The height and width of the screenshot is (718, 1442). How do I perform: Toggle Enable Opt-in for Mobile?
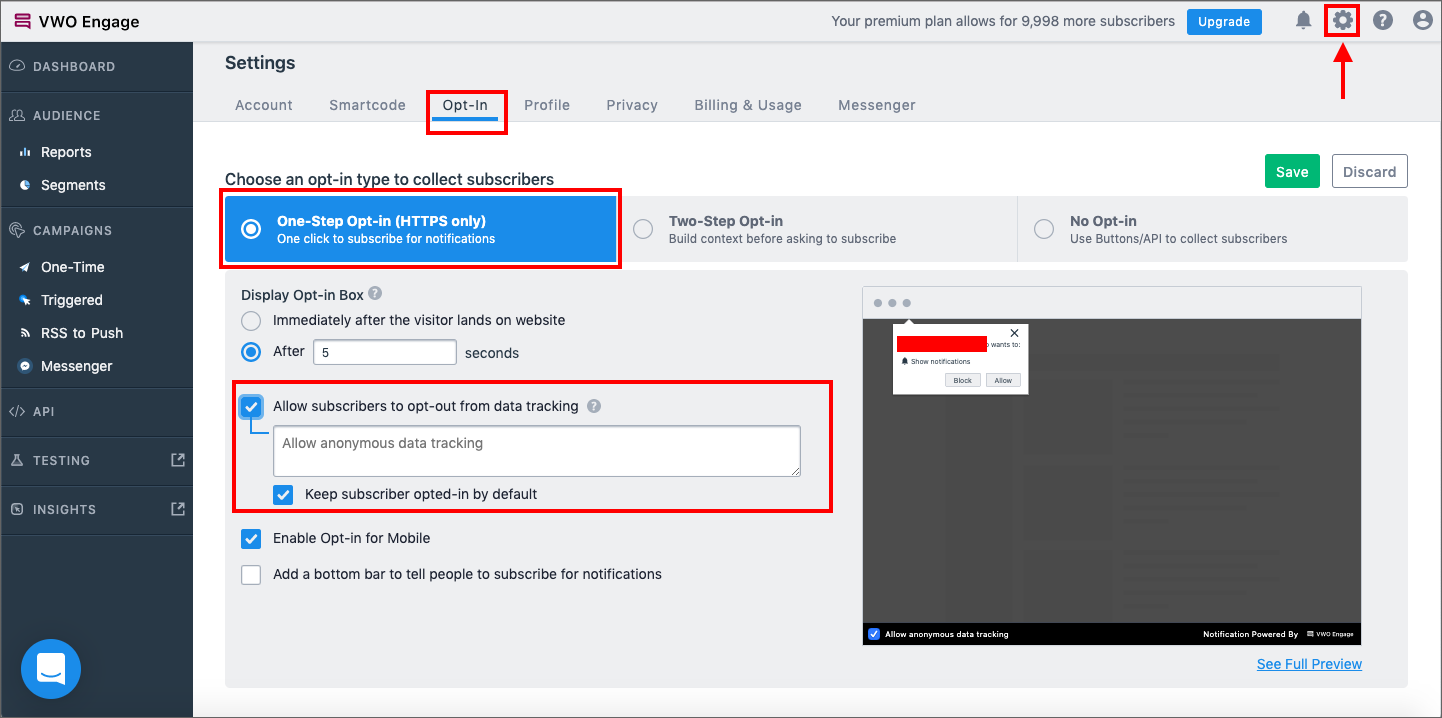coord(251,539)
